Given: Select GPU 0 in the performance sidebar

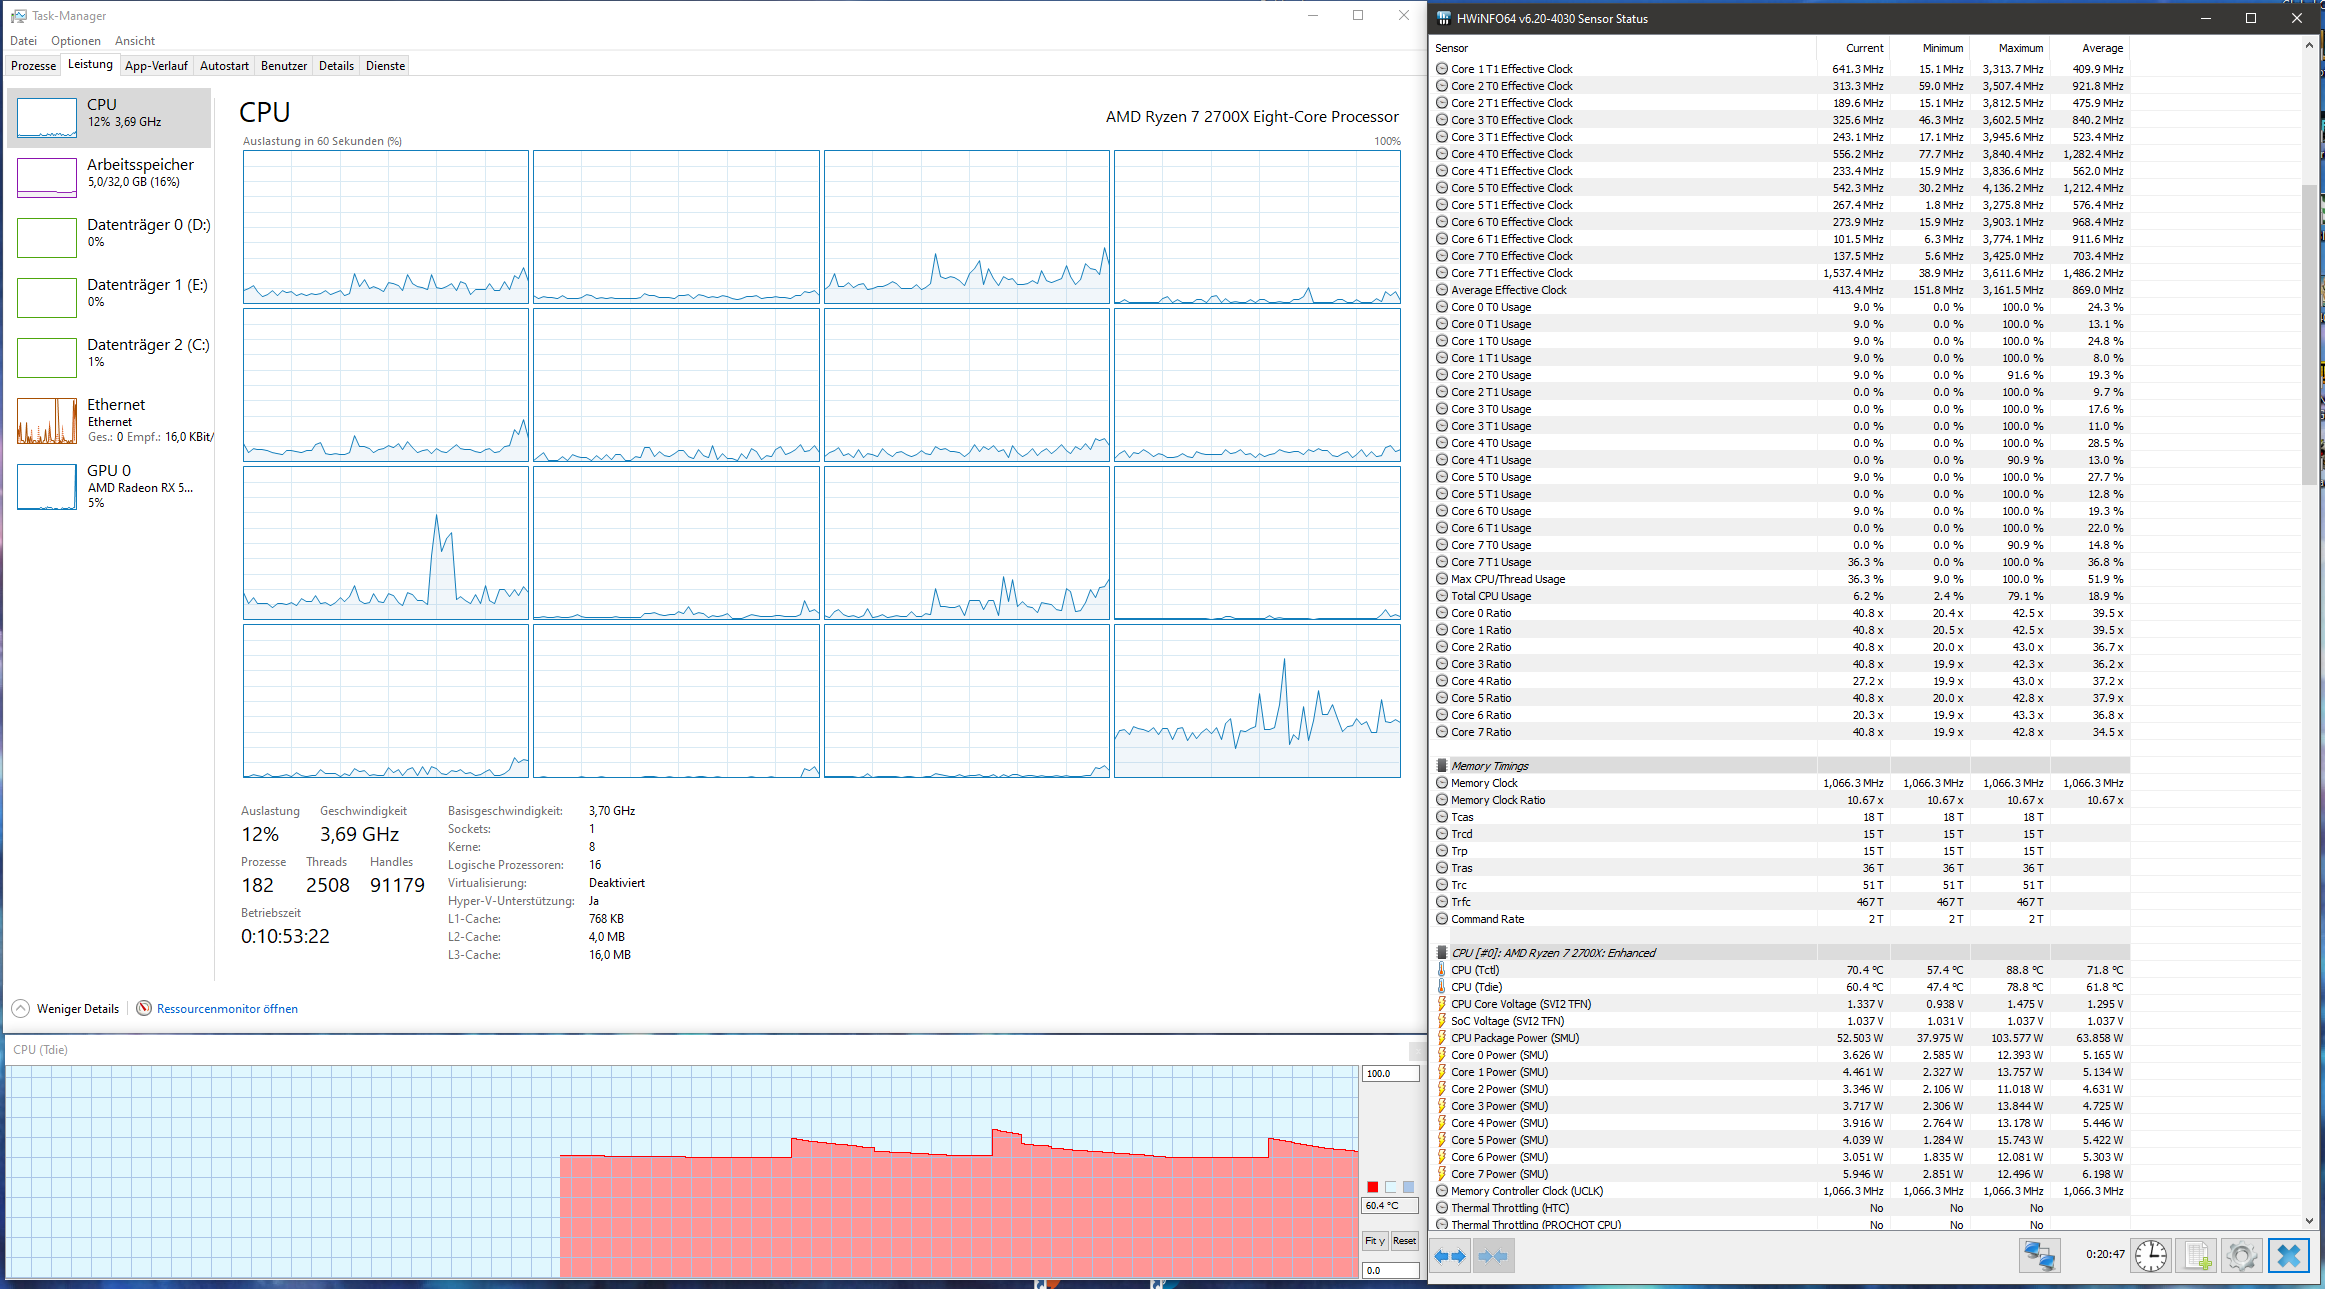Looking at the screenshot, I should tap(110, 486).
